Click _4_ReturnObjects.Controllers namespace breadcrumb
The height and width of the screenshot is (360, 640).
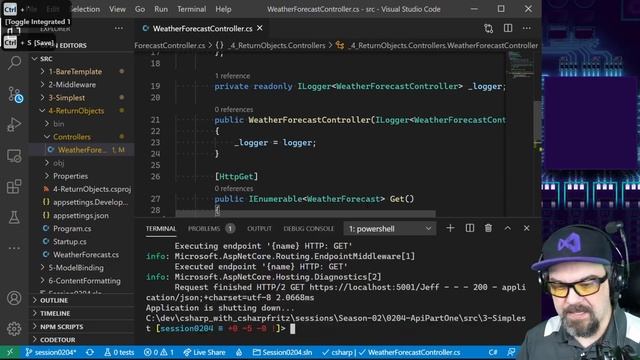277,45
